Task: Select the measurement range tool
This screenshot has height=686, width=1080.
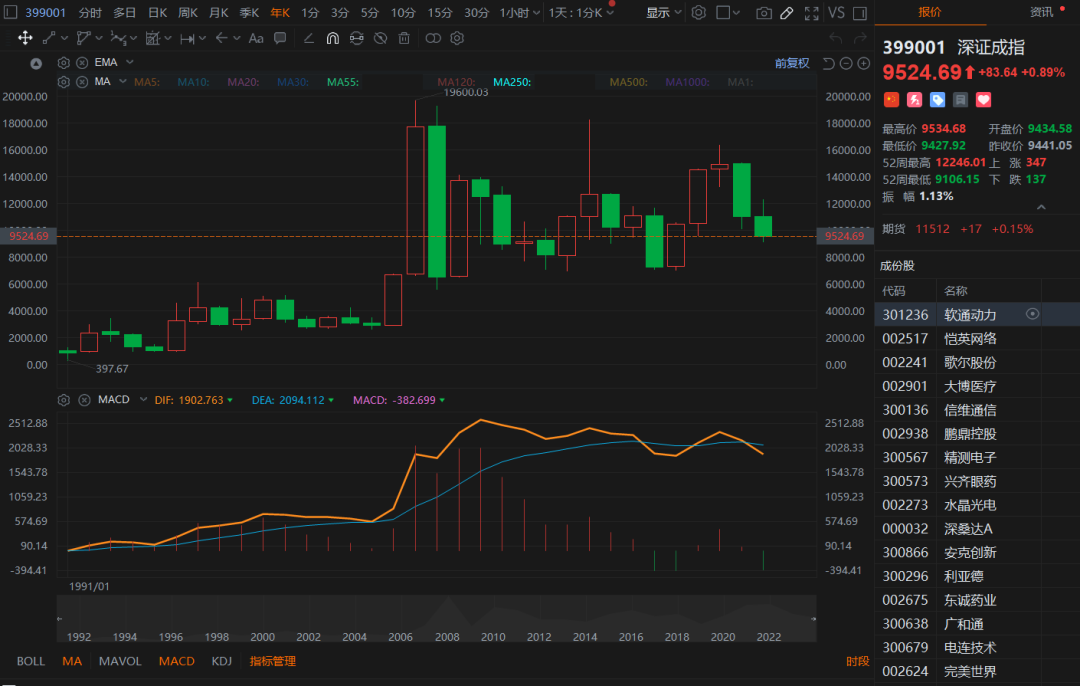Action: tap(187, 39)
